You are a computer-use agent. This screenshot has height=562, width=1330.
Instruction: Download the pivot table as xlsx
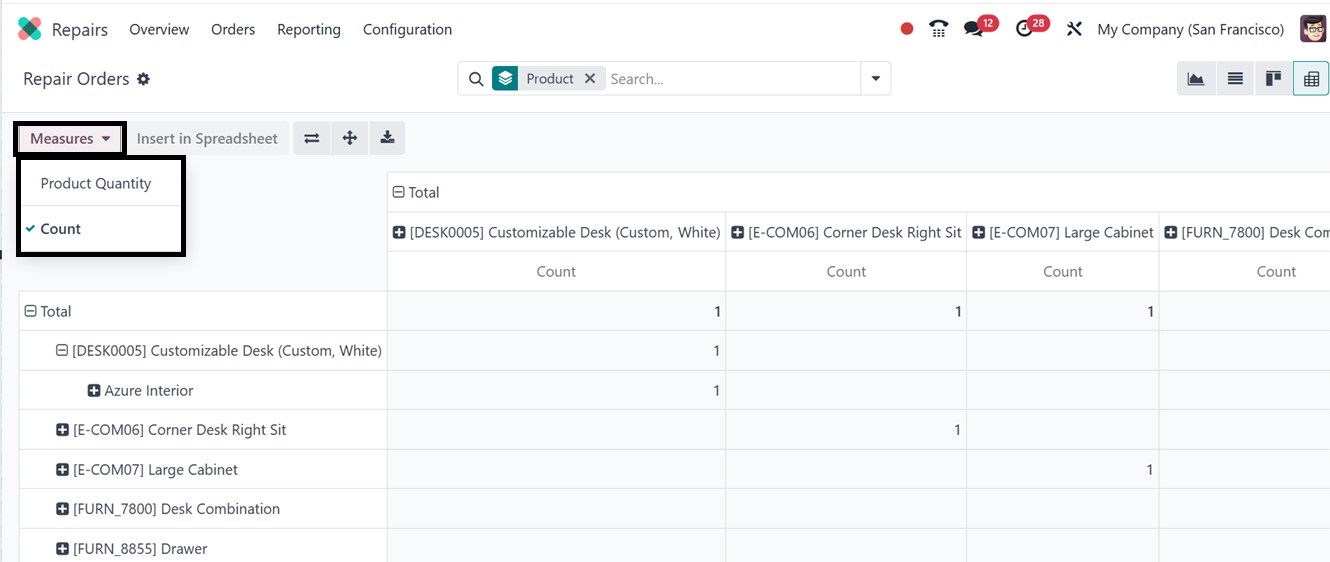click(x=387, y=139)
